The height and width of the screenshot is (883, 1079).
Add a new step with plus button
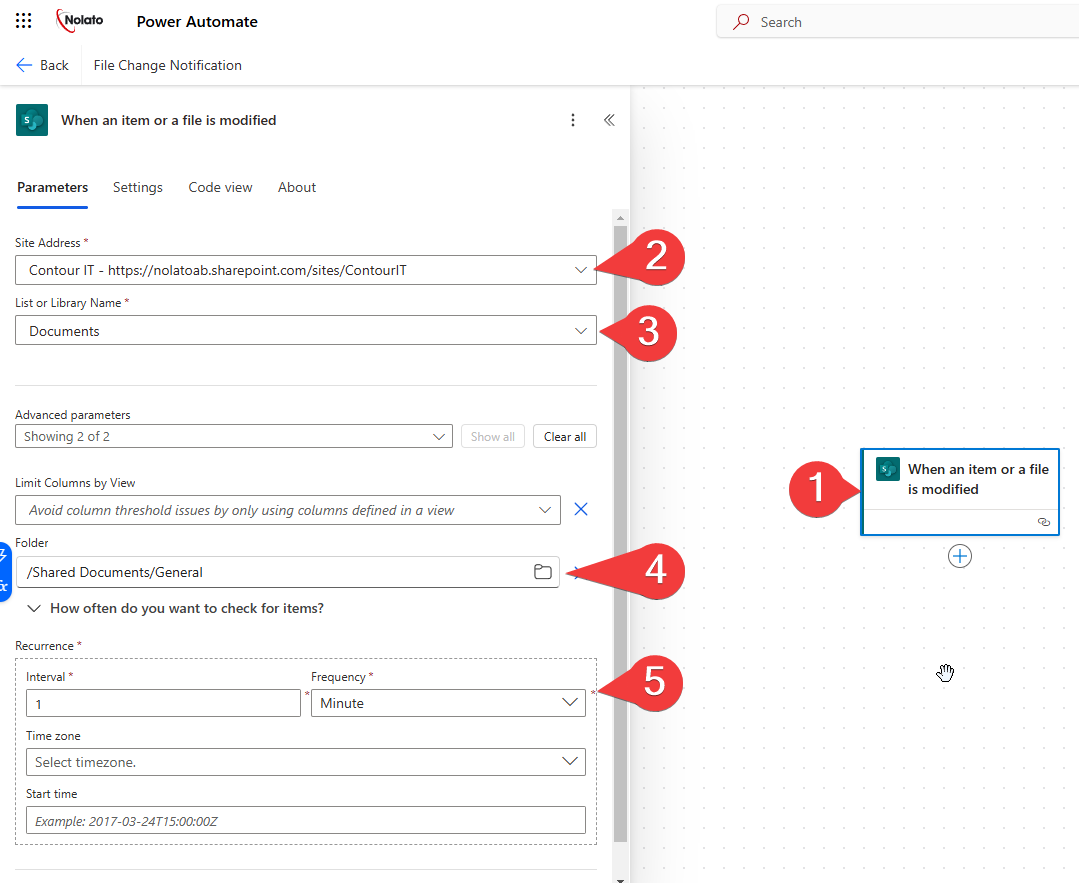960,556
